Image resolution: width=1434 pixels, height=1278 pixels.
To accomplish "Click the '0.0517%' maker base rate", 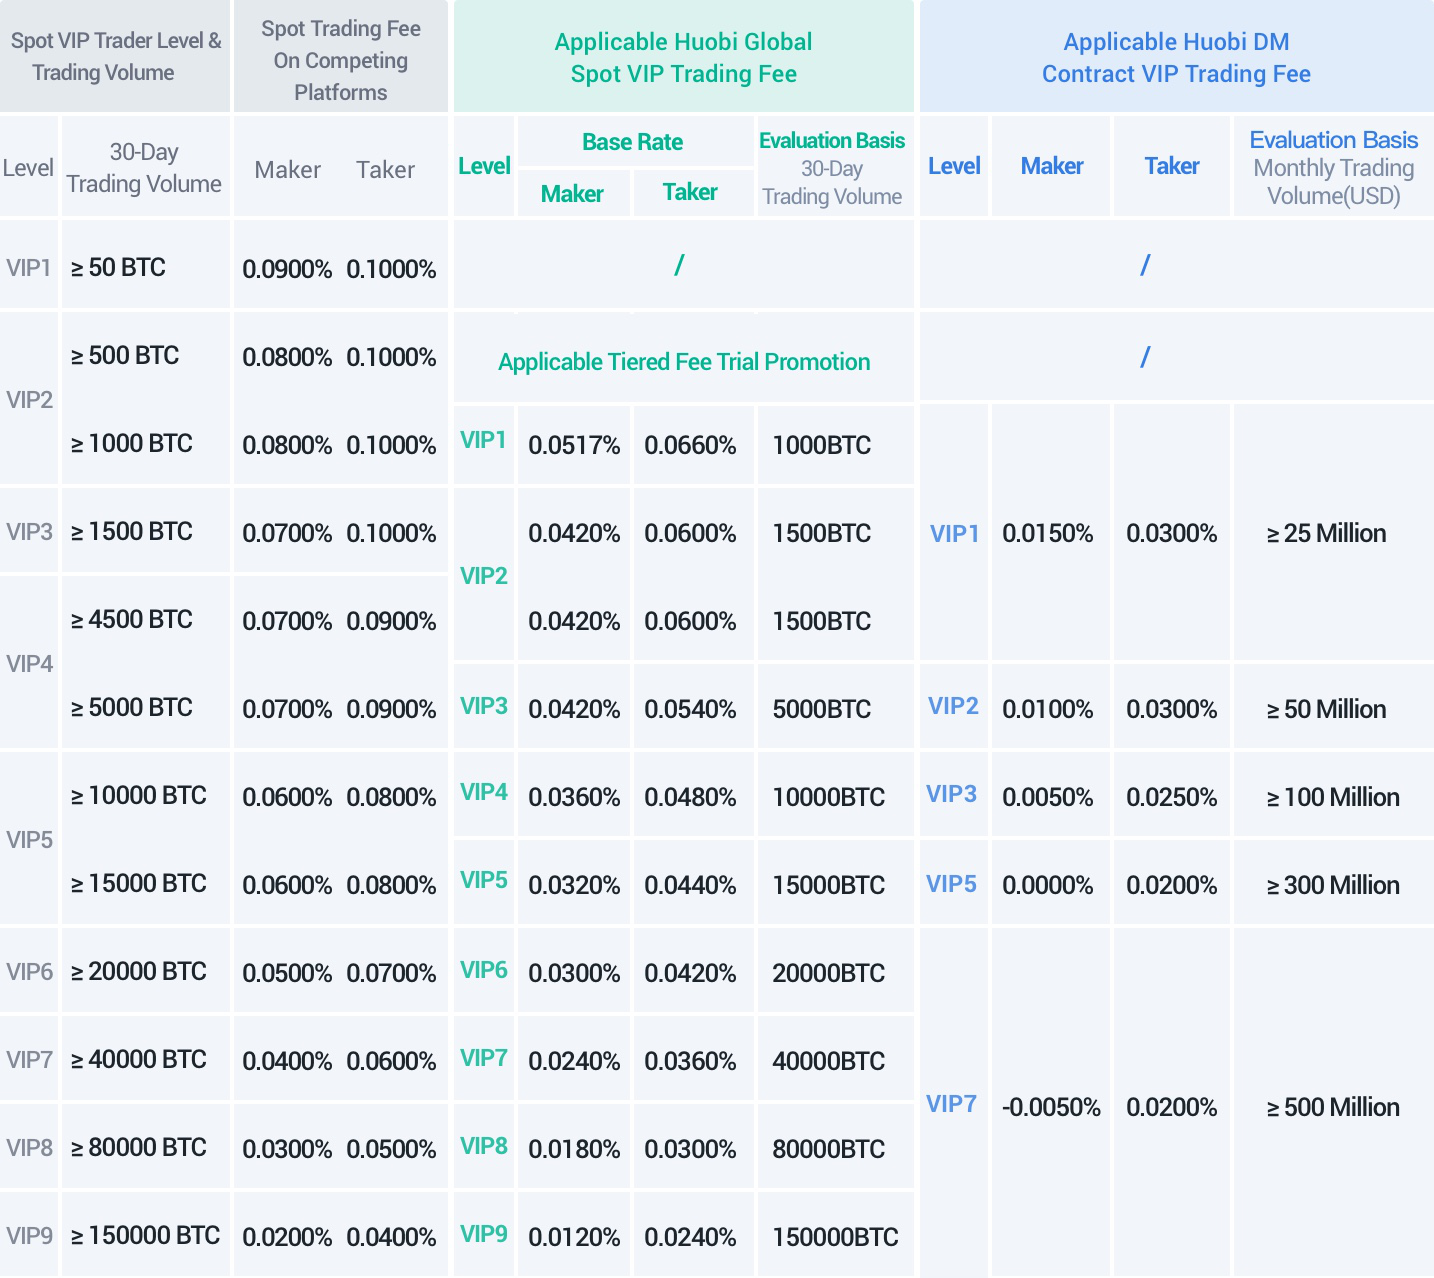I will point(574,445).
